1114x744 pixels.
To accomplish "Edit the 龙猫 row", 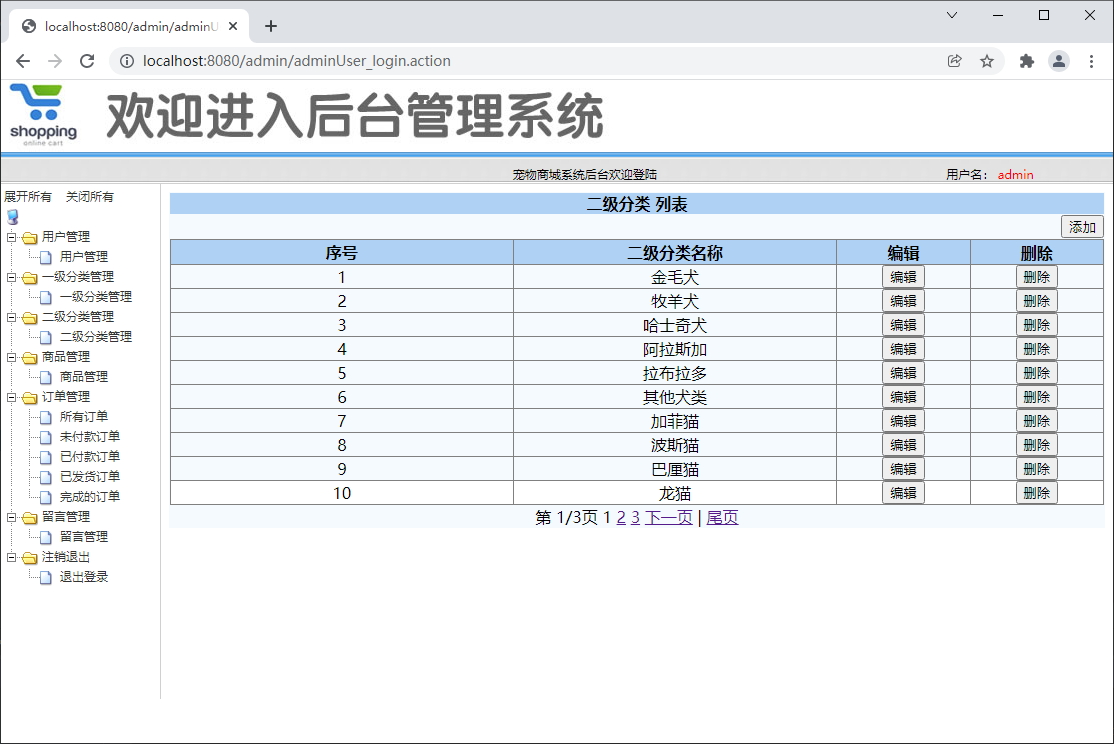I will pos(903,493).
